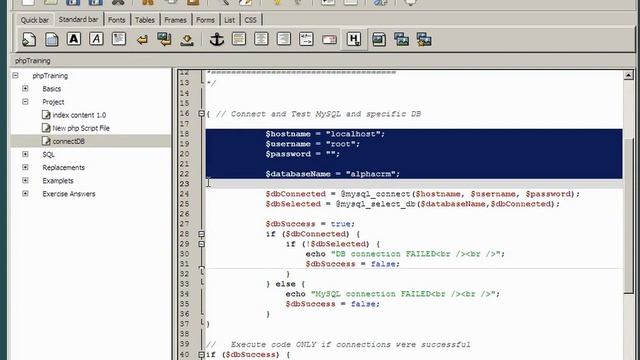Viewport: 640px width, 360px height.
Task: Click the $databaseName = "alphacrm" line
Action: point(332,174)
